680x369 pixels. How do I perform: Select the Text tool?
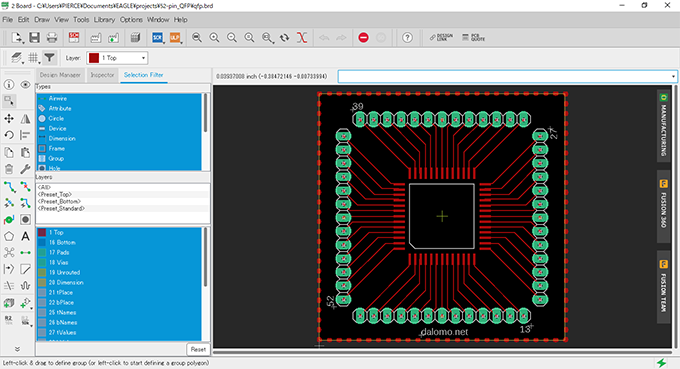[x=26, y=236]
